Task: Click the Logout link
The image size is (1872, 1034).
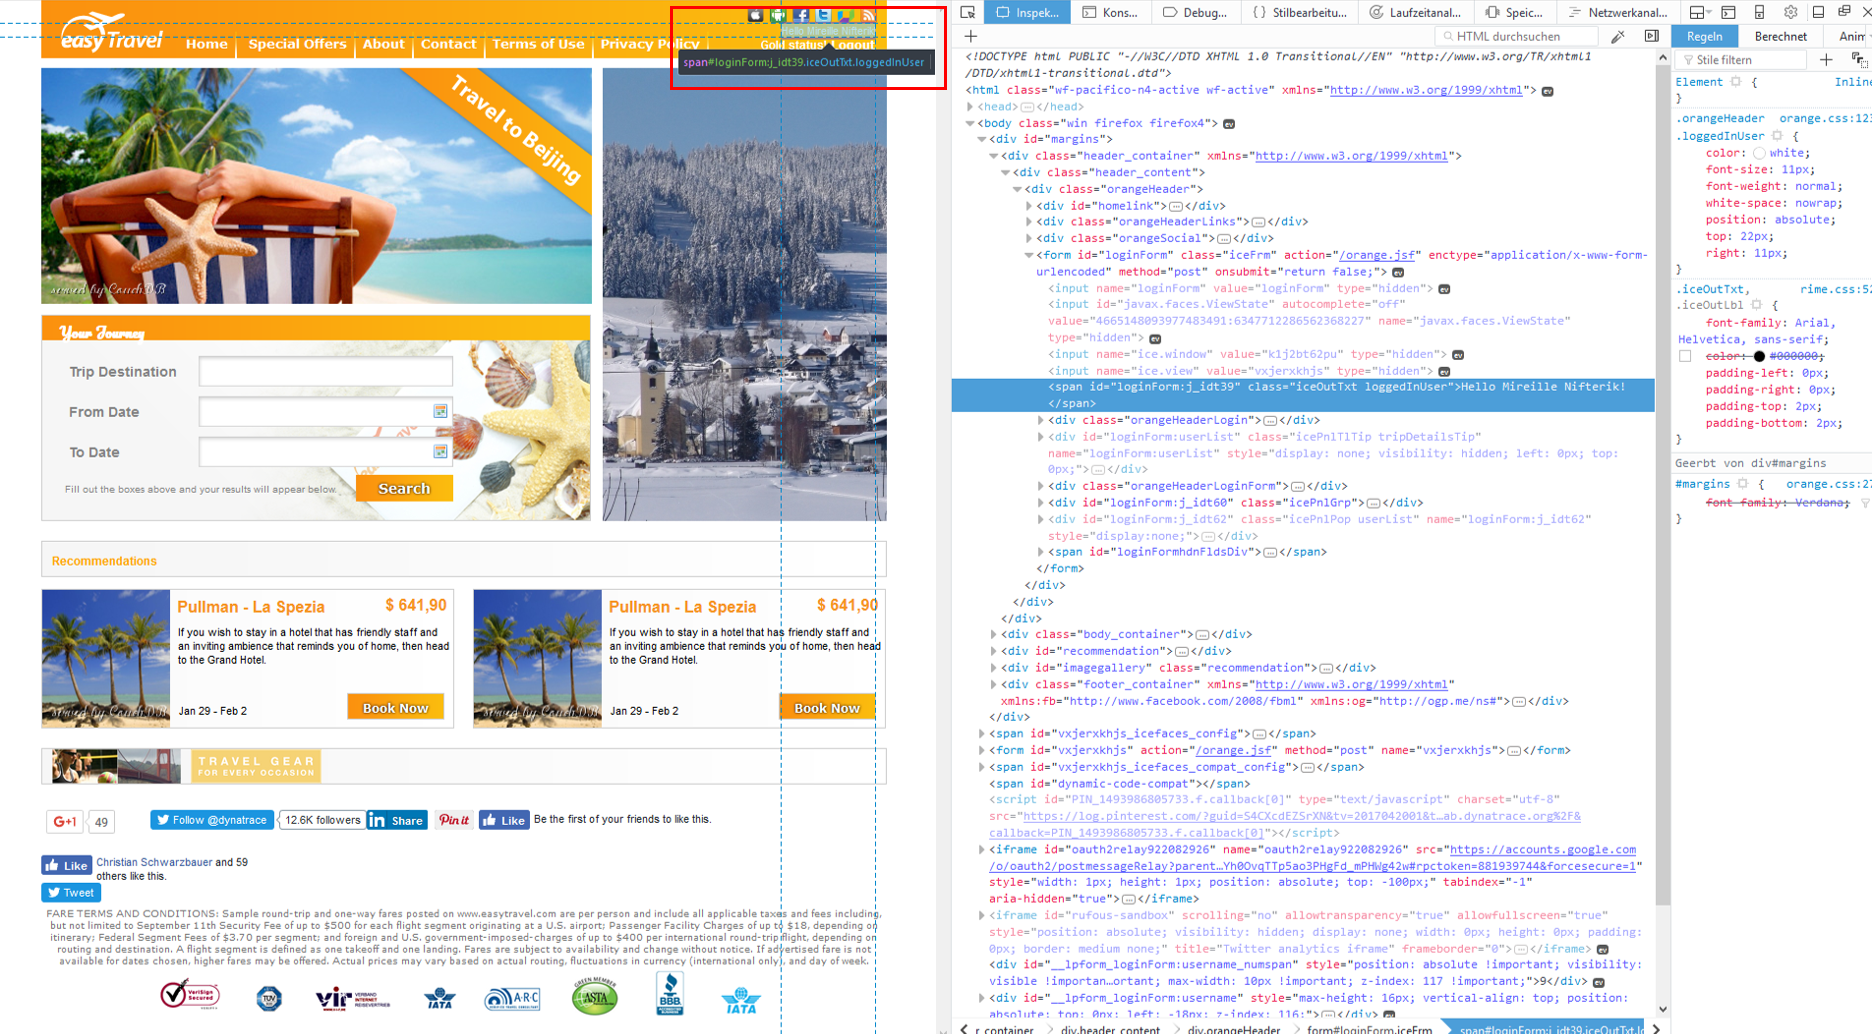Action: [x=855, y=45]
